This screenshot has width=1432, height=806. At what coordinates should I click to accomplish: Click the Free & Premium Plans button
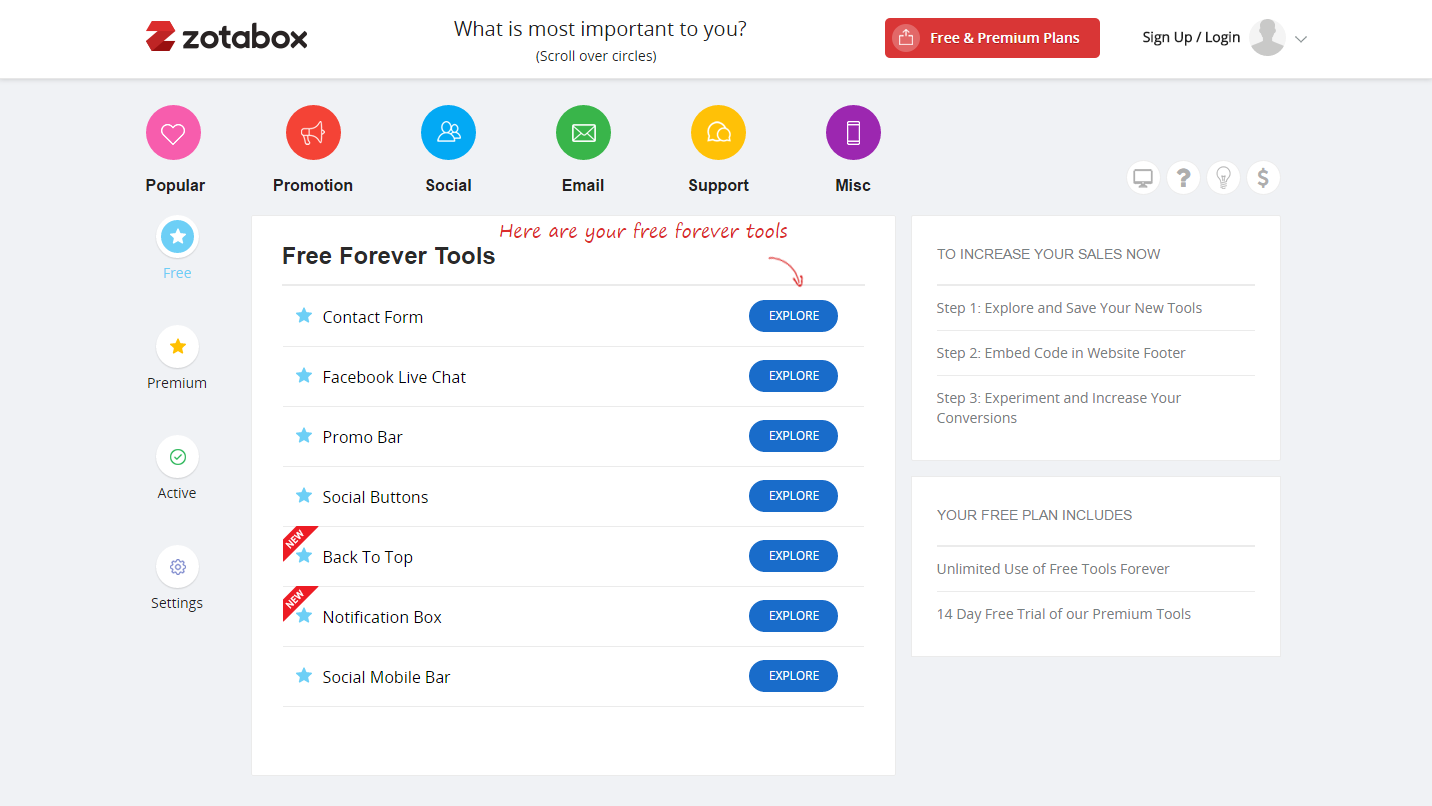(992, 38)
